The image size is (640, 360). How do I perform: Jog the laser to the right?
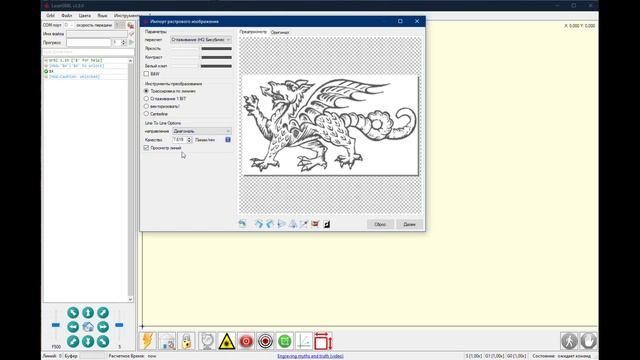(103, 327)
